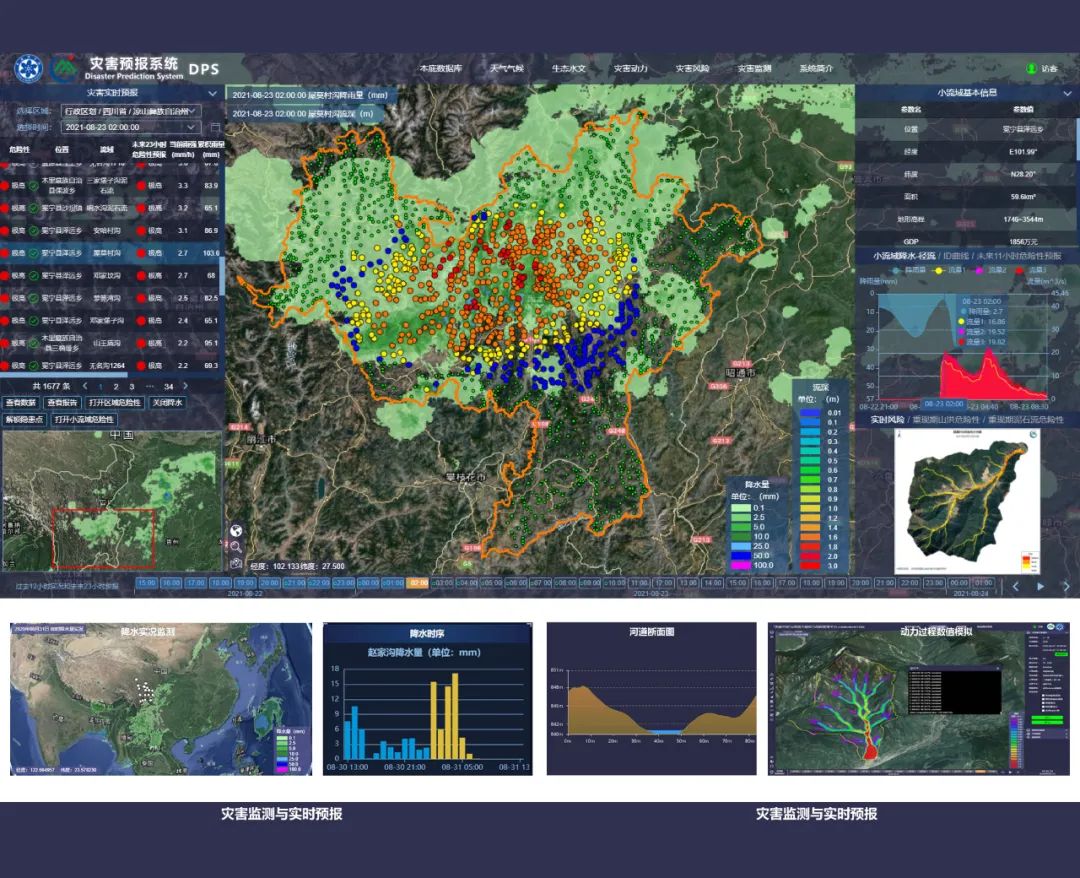Toggle the magenta 流量2 legend marker
1080x878 pixels.
click(979, 271)
